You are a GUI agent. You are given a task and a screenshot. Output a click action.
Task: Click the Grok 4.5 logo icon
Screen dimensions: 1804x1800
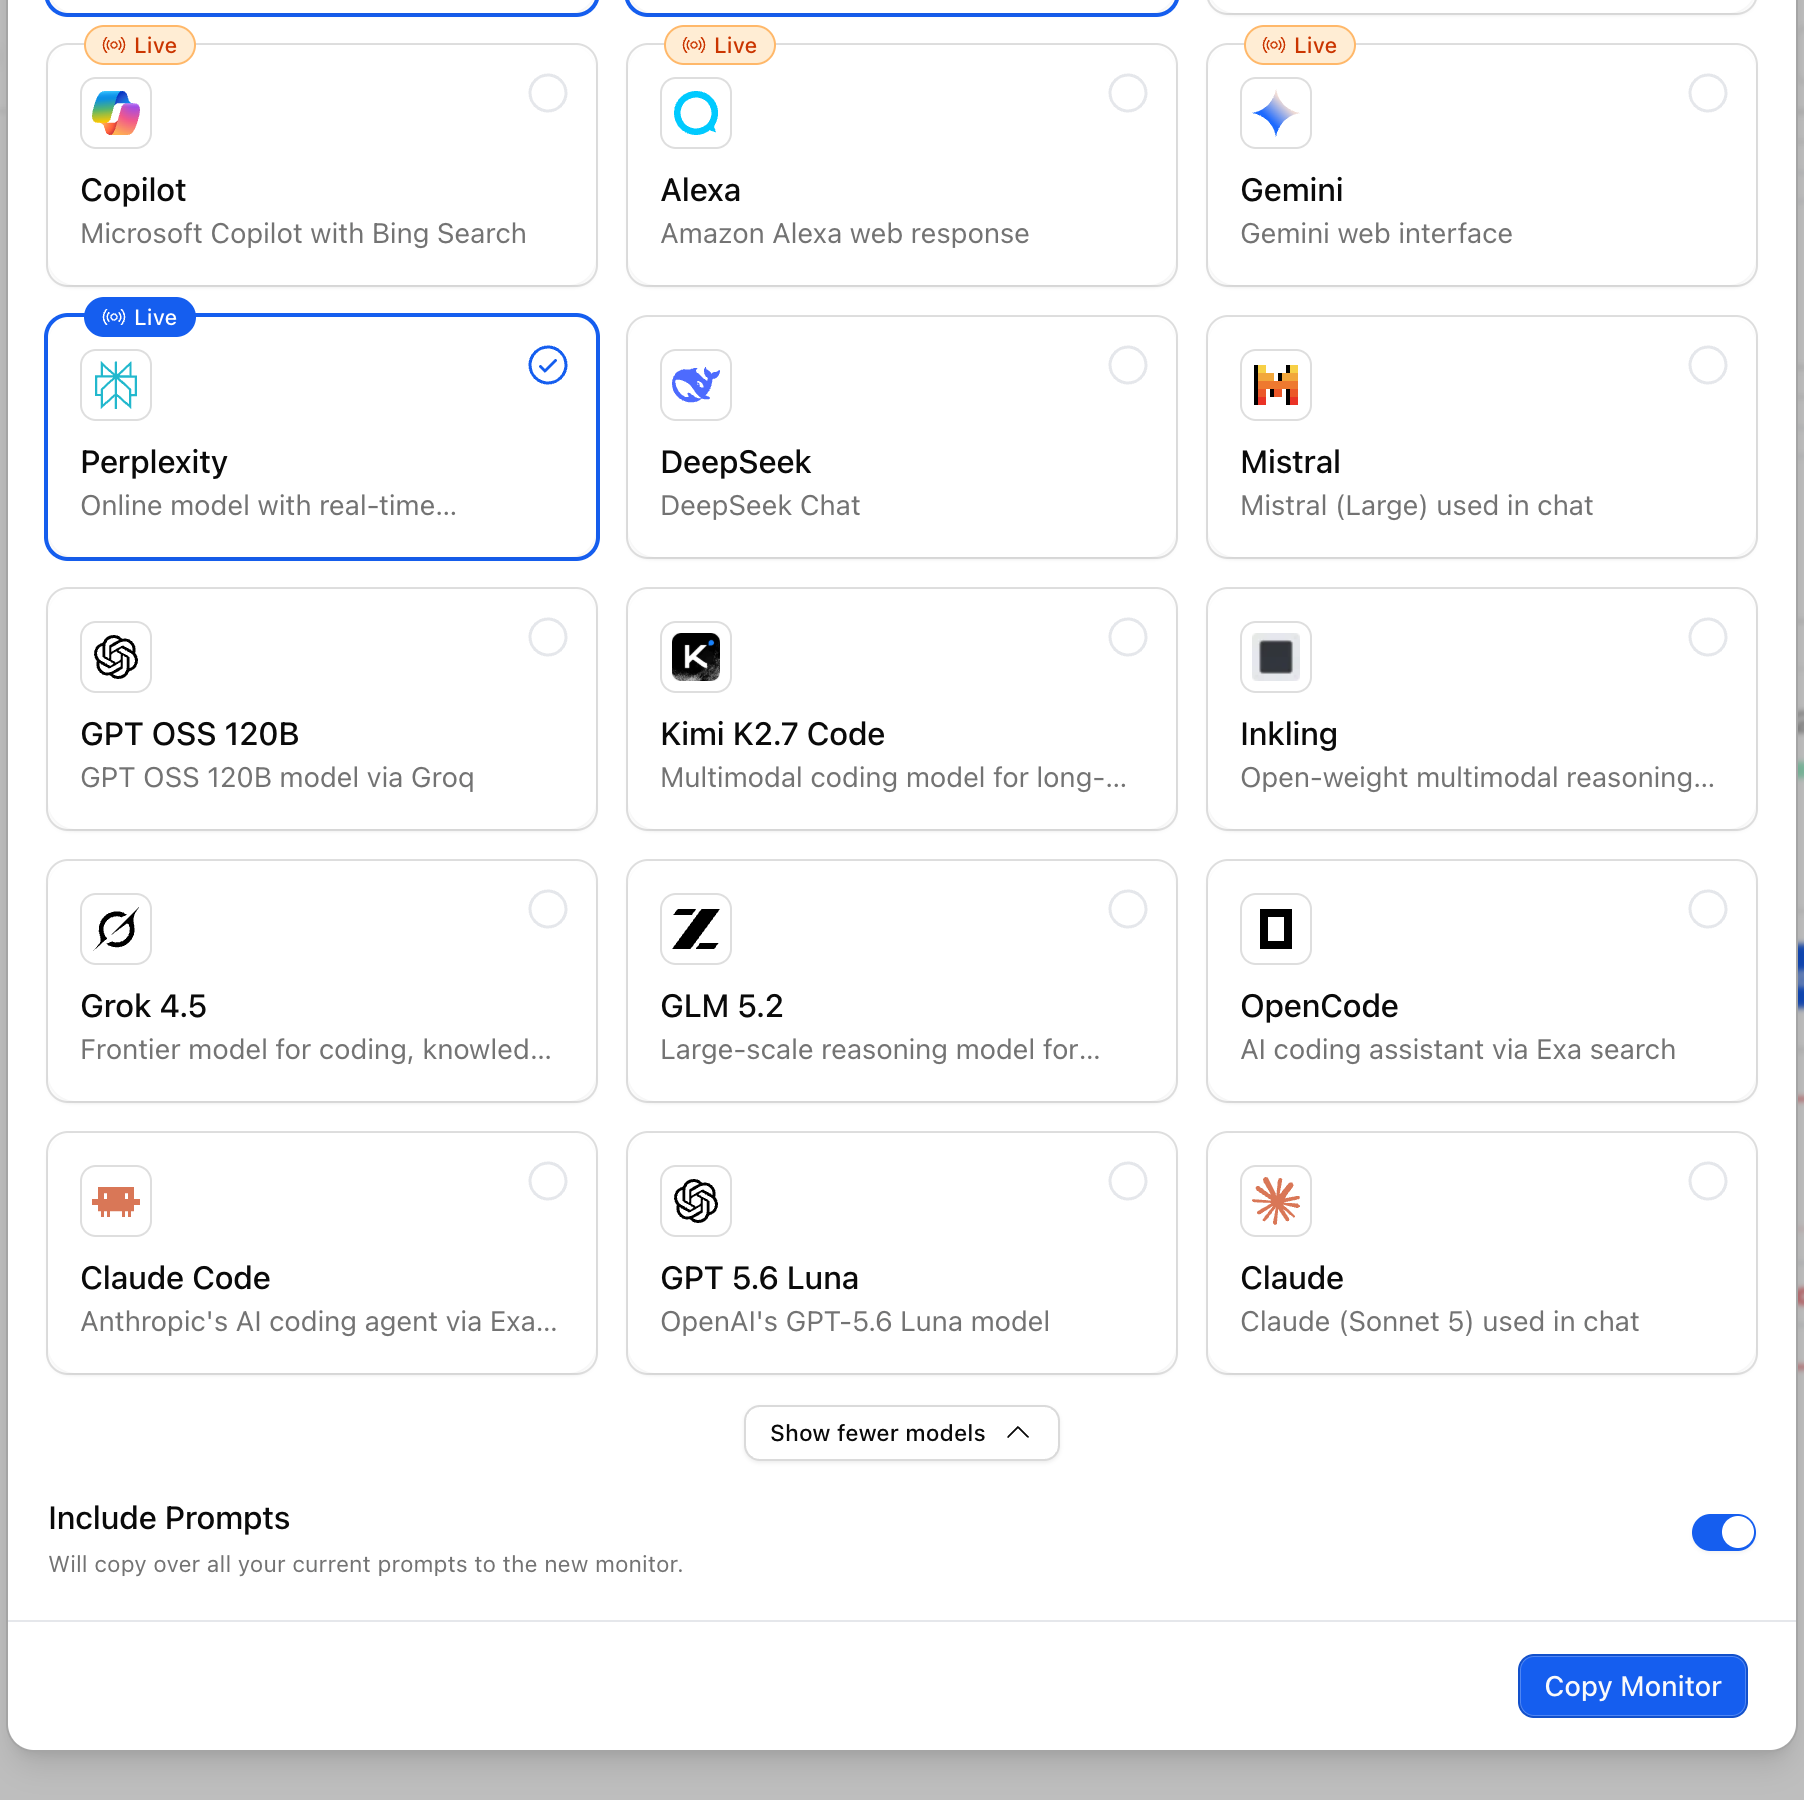[x=116, y=929]
